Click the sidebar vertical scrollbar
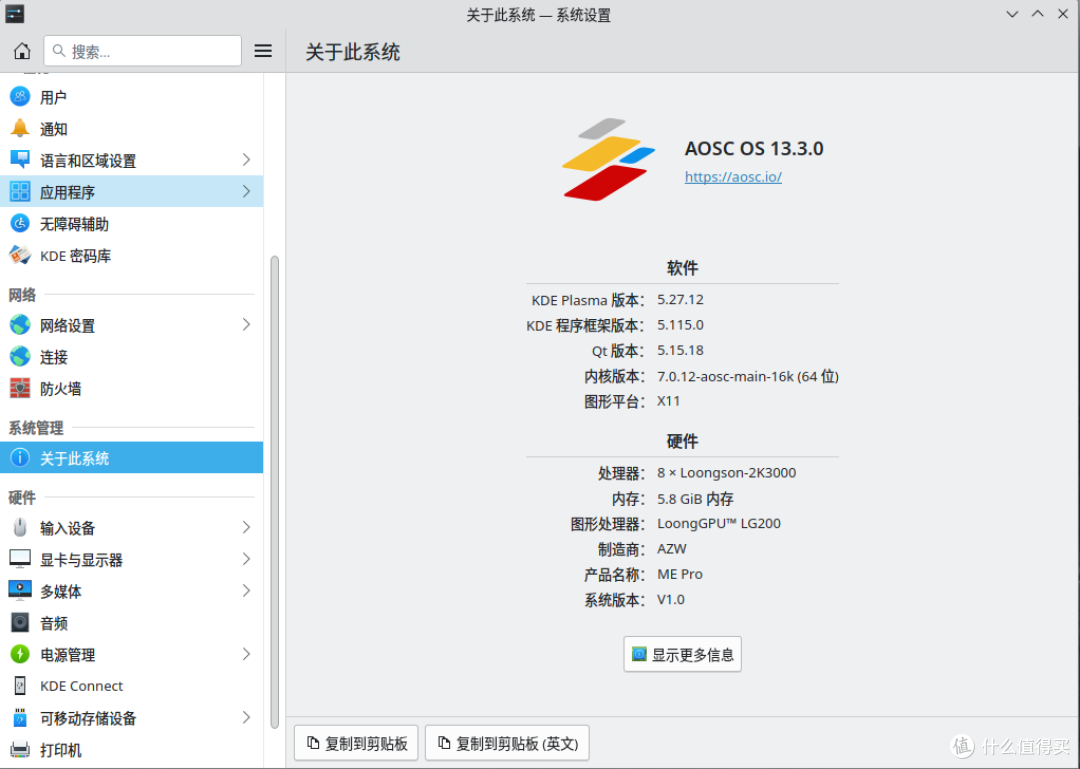 pos(274,492)
